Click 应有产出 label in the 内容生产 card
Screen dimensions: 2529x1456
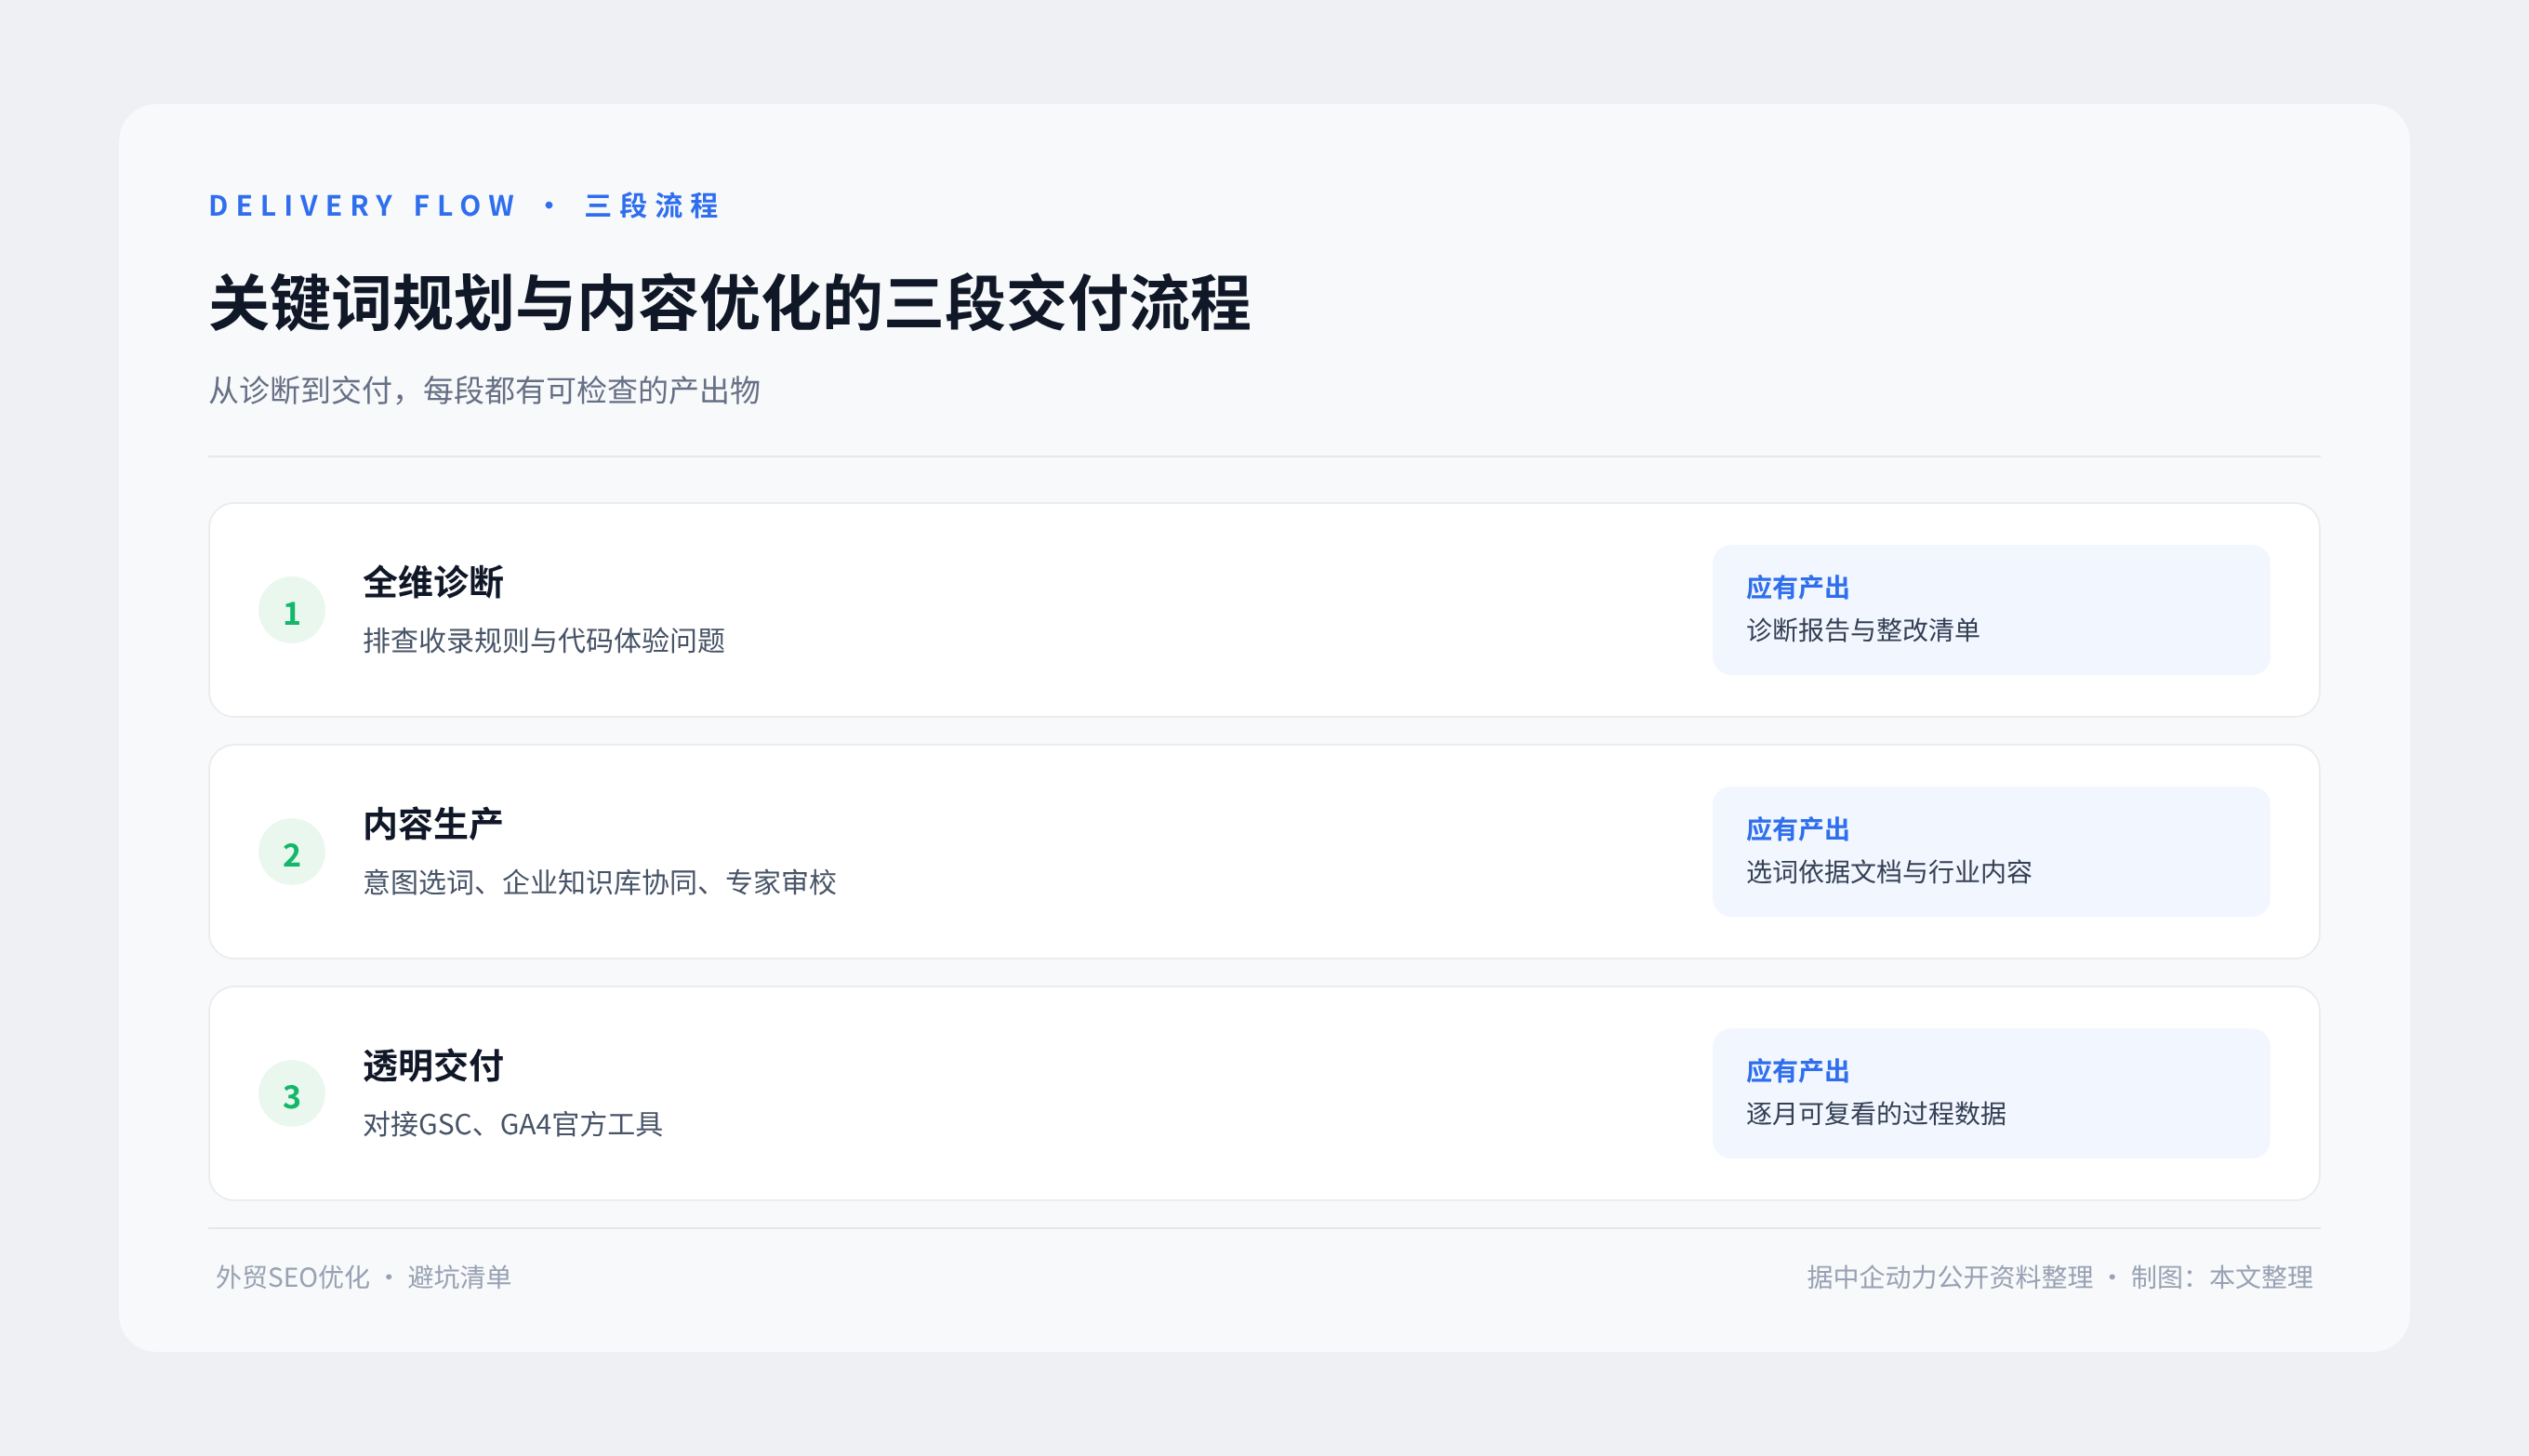(x=1798, y=830)
